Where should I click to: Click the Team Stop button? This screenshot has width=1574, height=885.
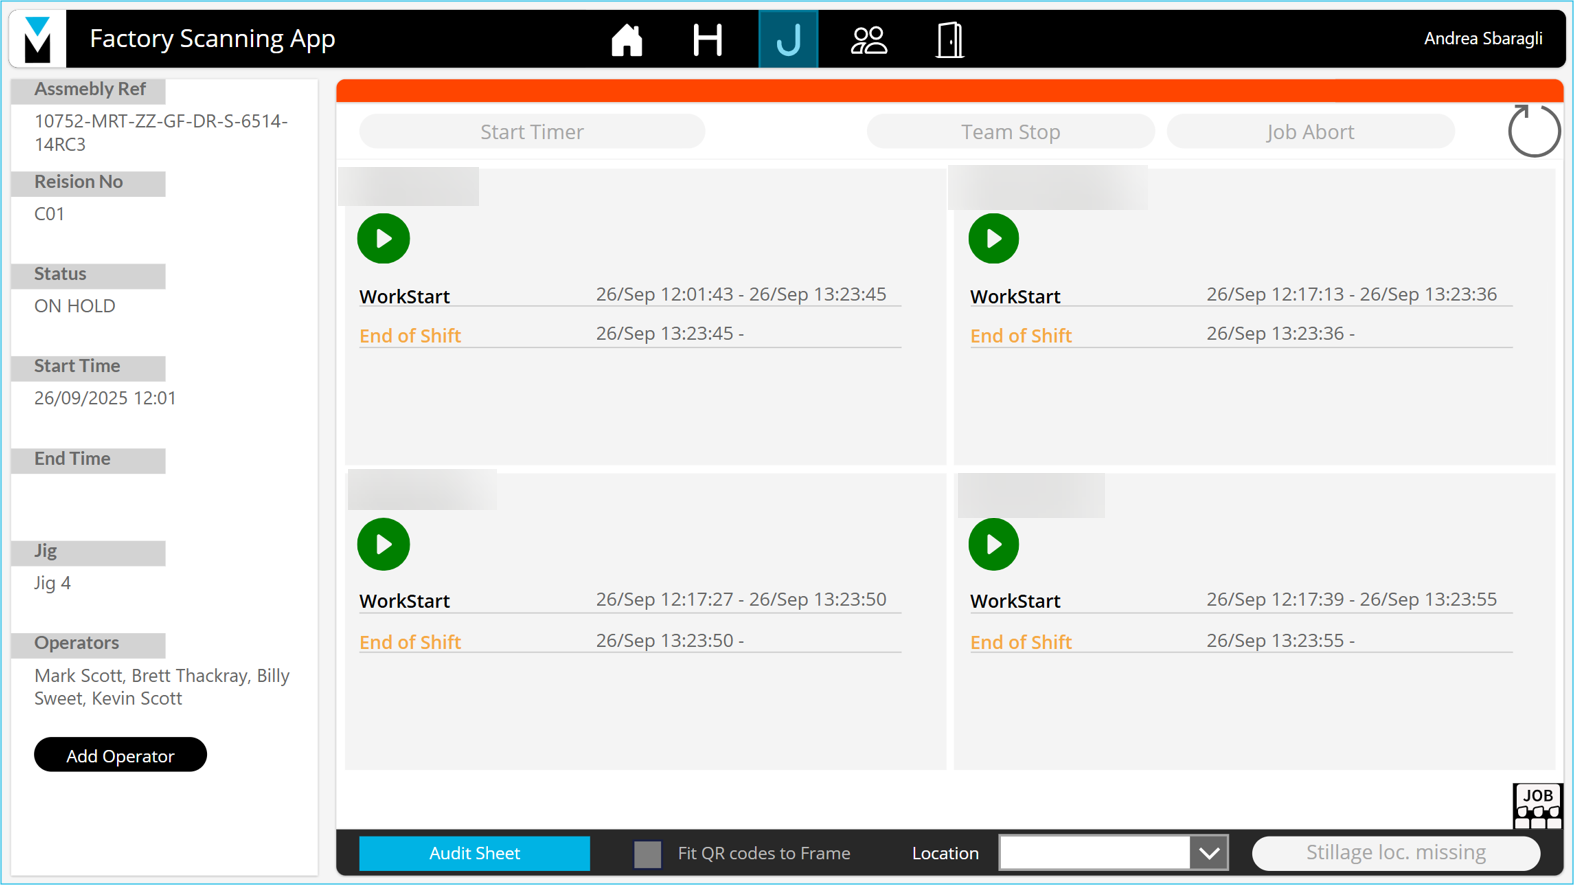pos(1010,131)
